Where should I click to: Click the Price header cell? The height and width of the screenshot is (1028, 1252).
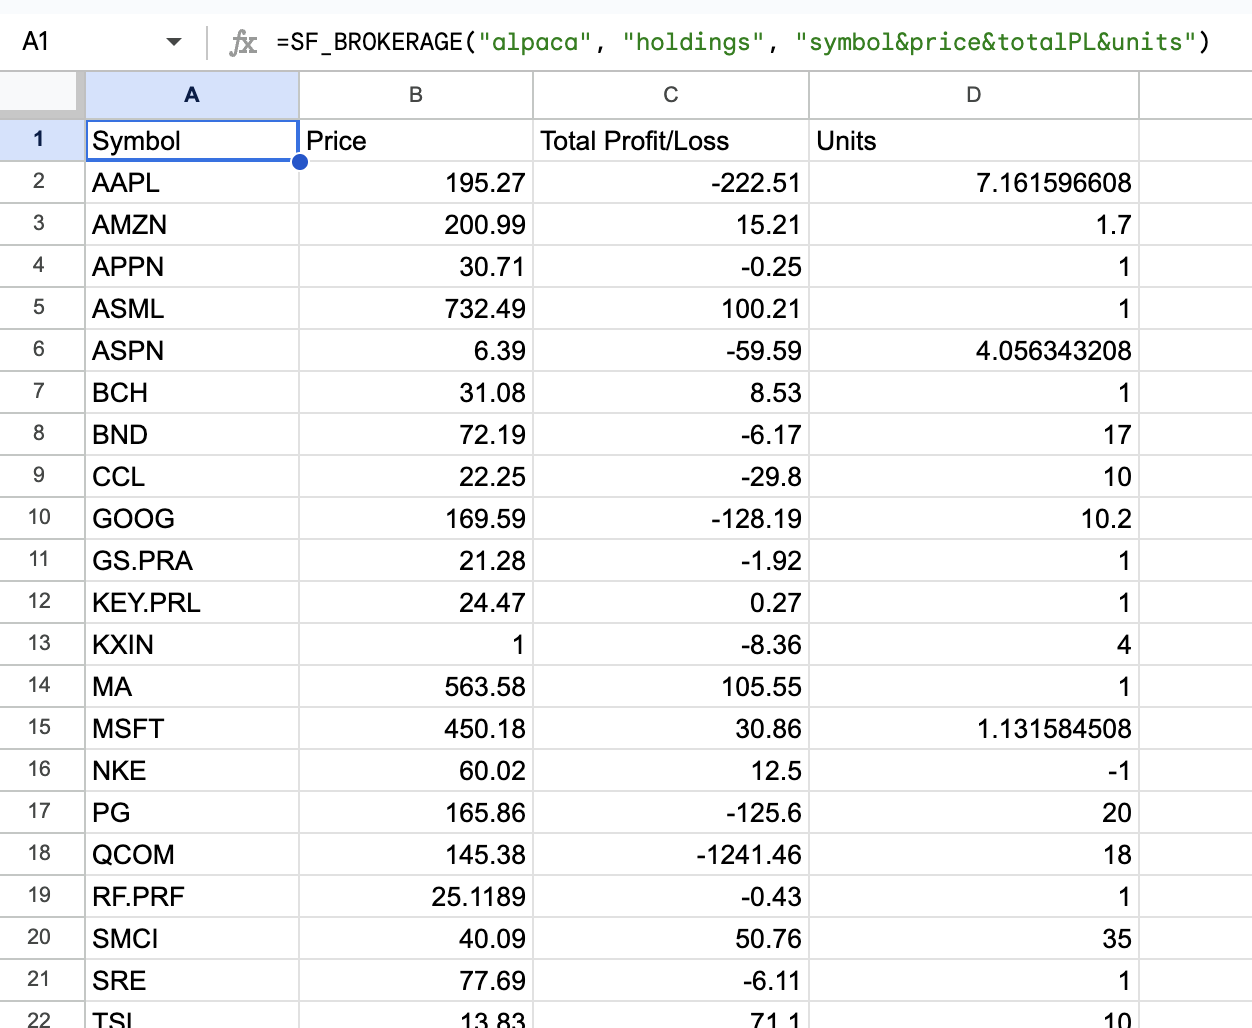[416, 140]
